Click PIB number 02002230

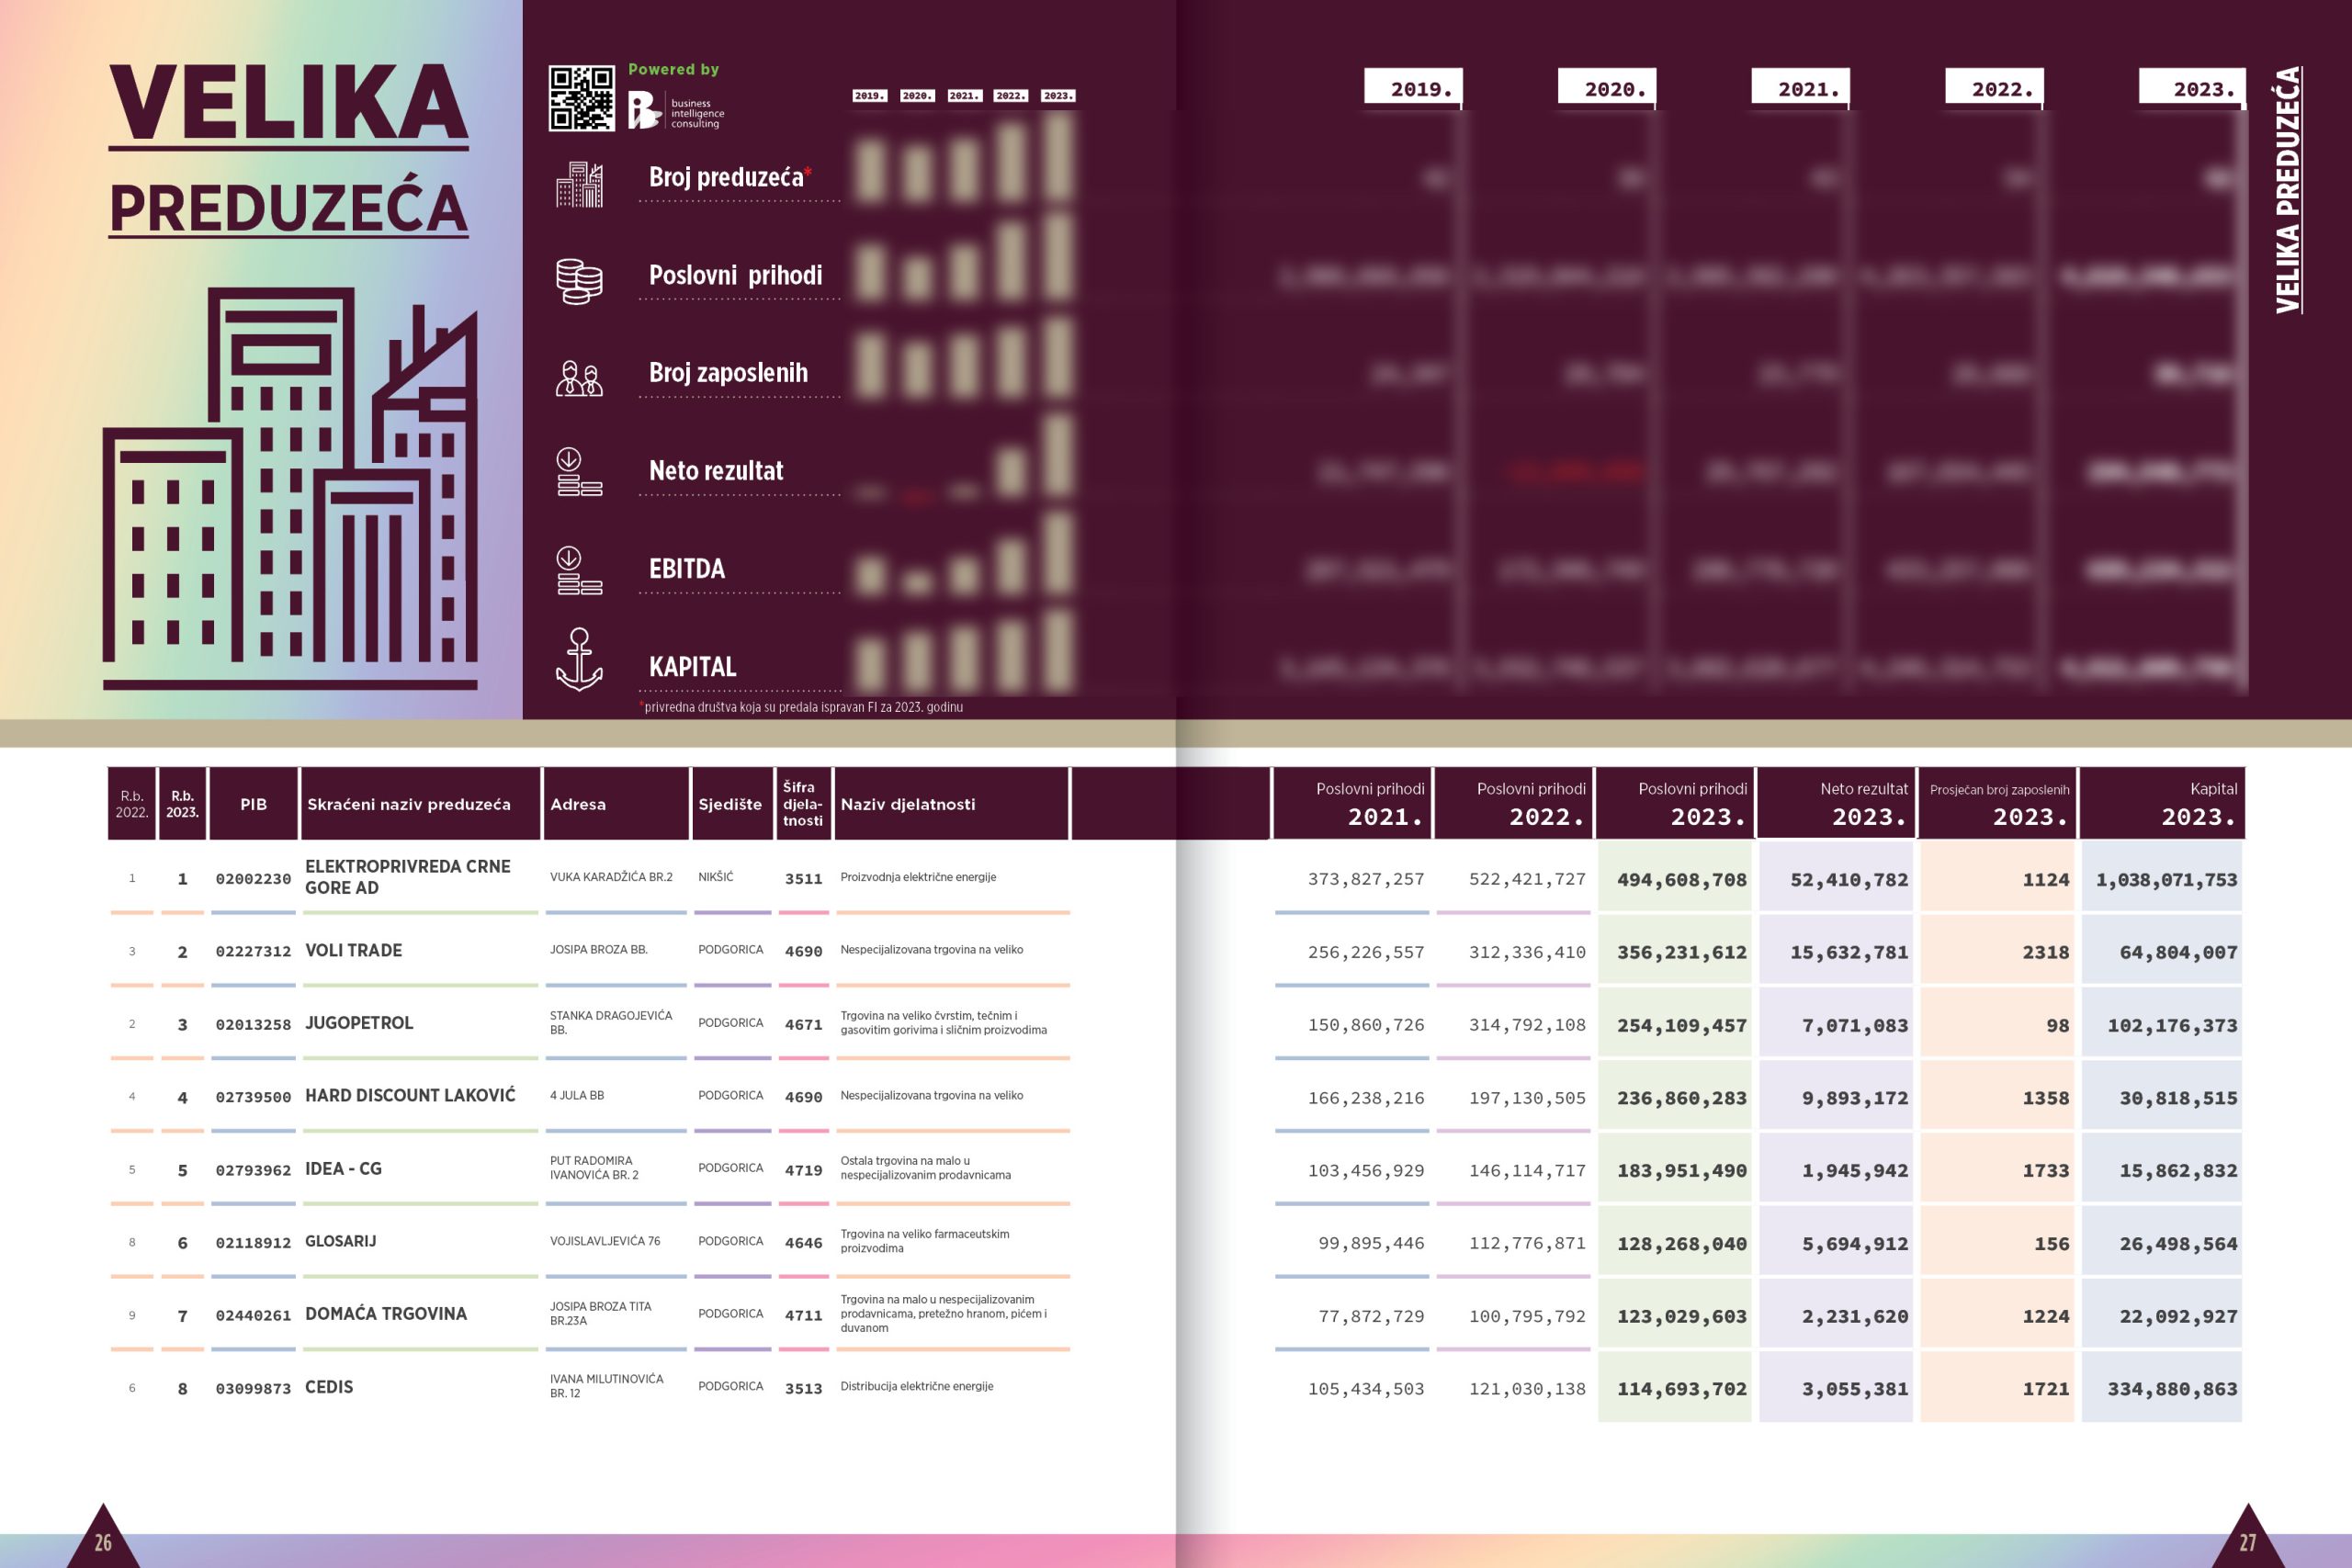point(253,879)
